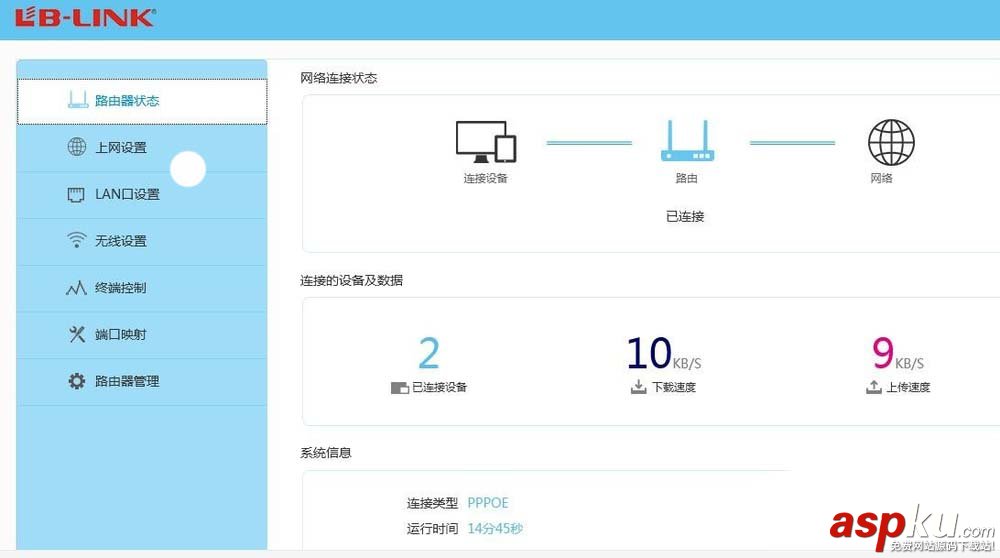
Task: Click the PPPOE connection type value
Action: pos(488,503)
